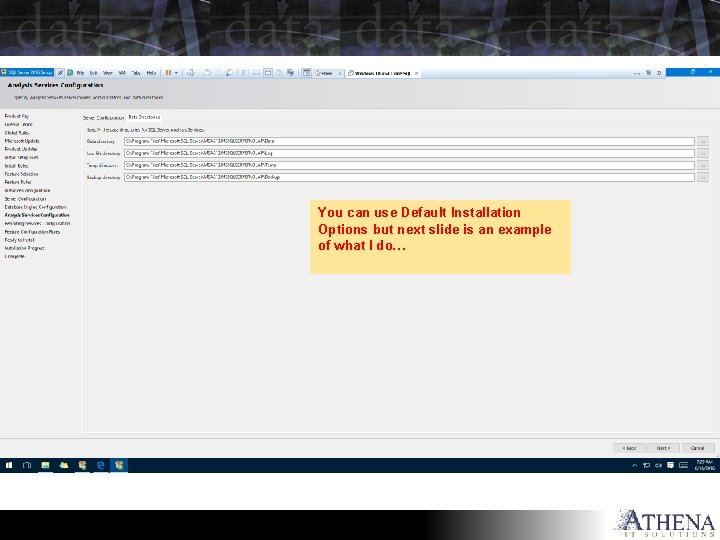
Task: Open the explorer window icon on the taskbar
Action: point(45,465)
